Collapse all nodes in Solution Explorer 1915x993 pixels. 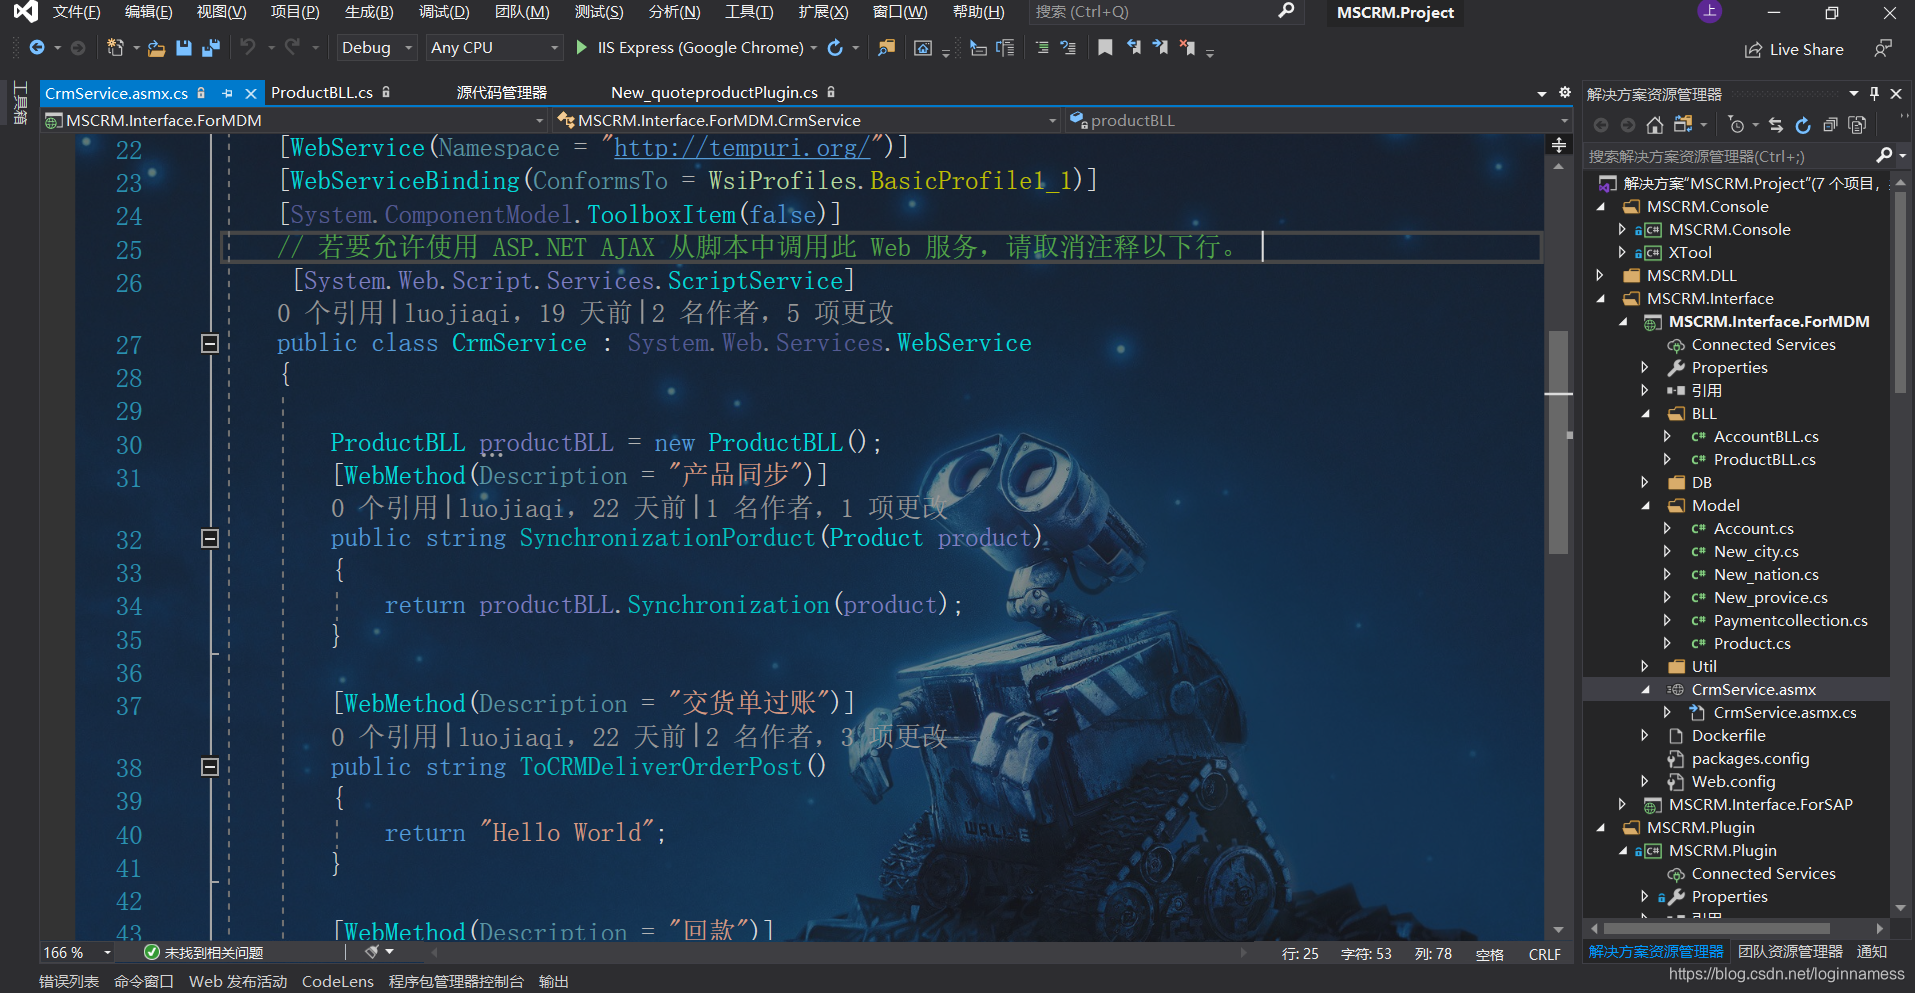point(1830,125)
